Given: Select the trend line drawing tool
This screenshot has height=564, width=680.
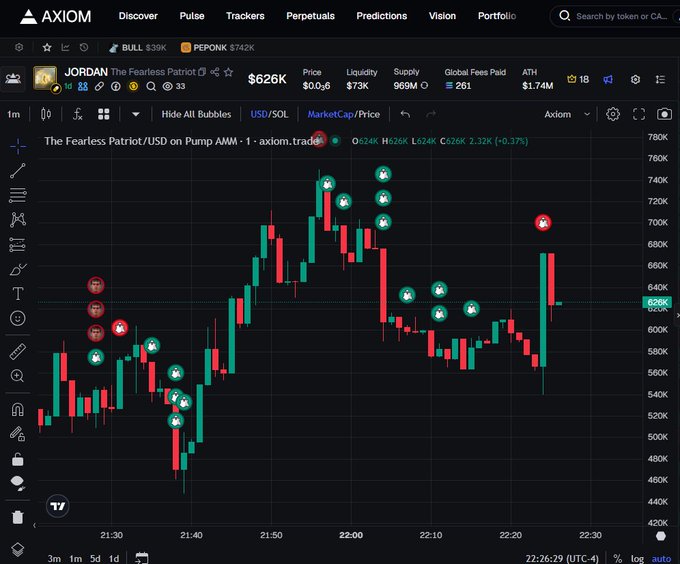Looking at the screenshot, I should [18, 171].
